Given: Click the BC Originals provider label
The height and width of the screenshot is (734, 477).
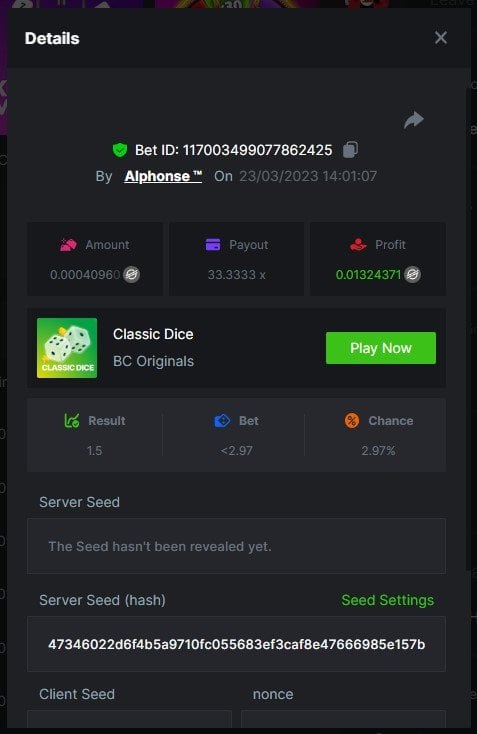Looking at the screenshot, I should 154,361.
